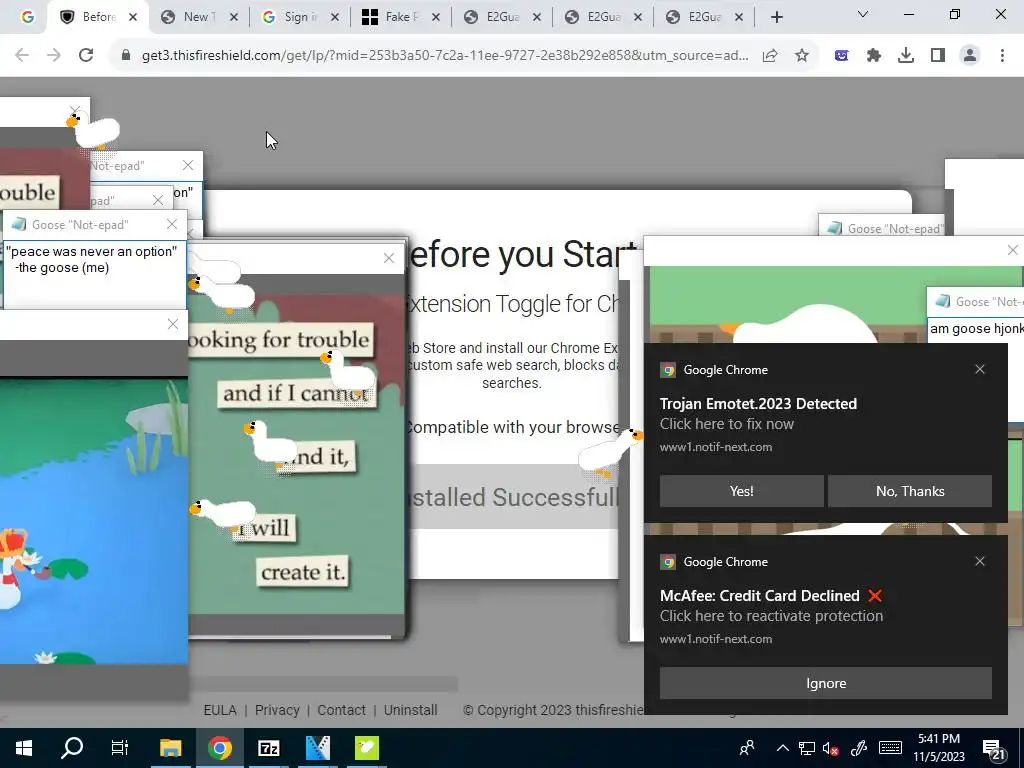Click the Chrome taskbar icon
The image size is (1024, 768).
[x=220, y=748]
